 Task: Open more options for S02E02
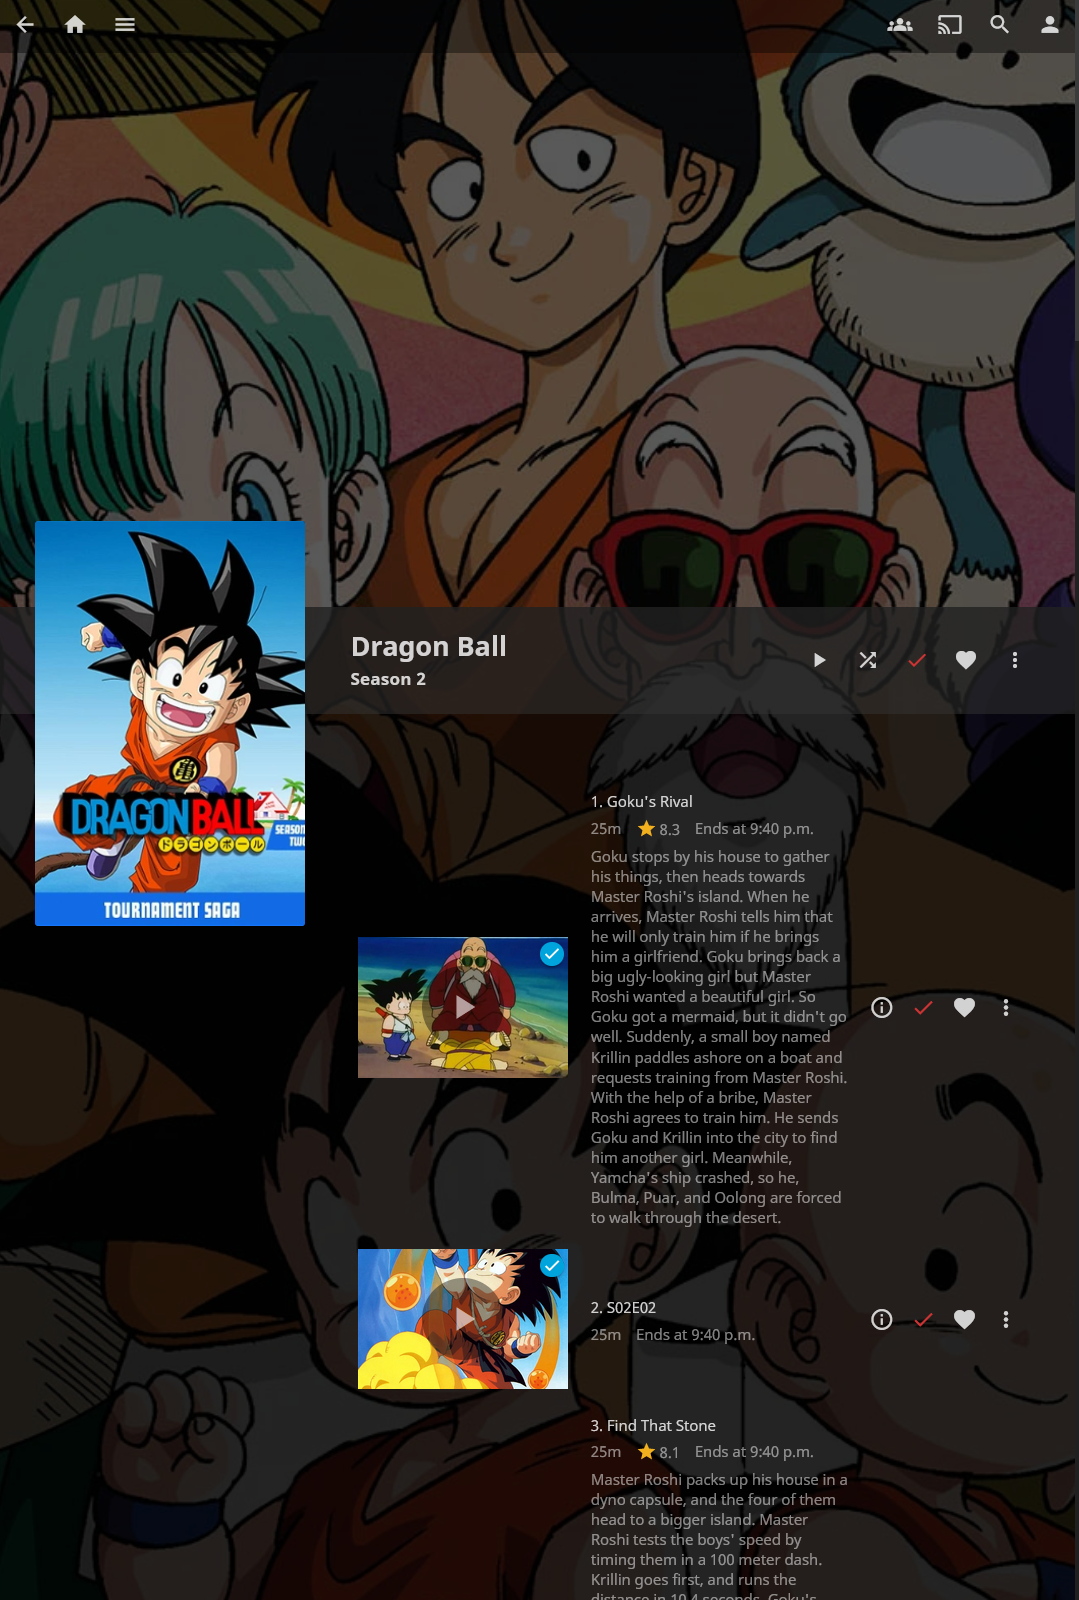pos(1006,1320)
